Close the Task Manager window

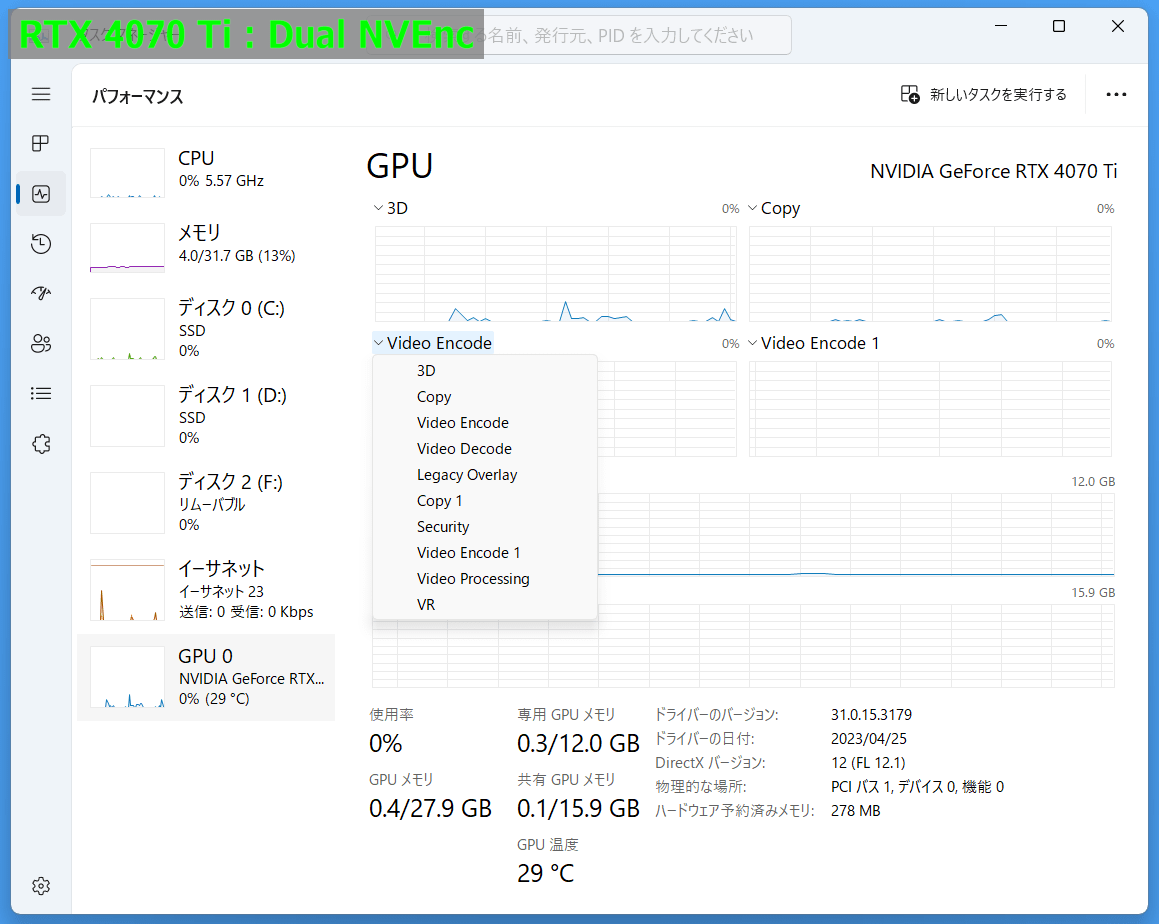pos(1118,27)
